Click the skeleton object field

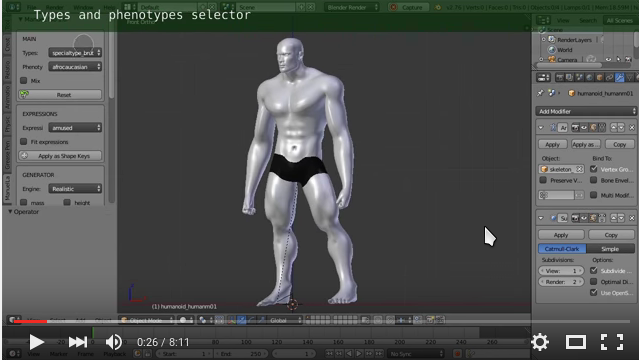point(561,169)
